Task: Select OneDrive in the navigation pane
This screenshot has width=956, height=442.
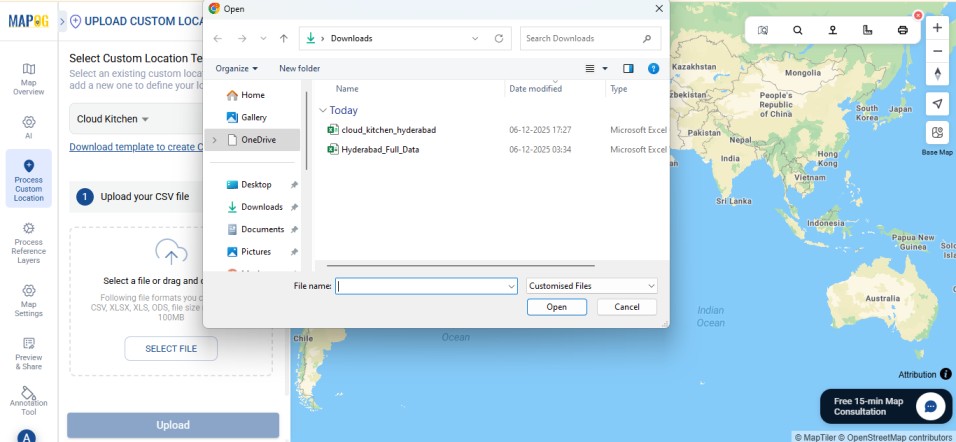Action: tap(251, 140)
